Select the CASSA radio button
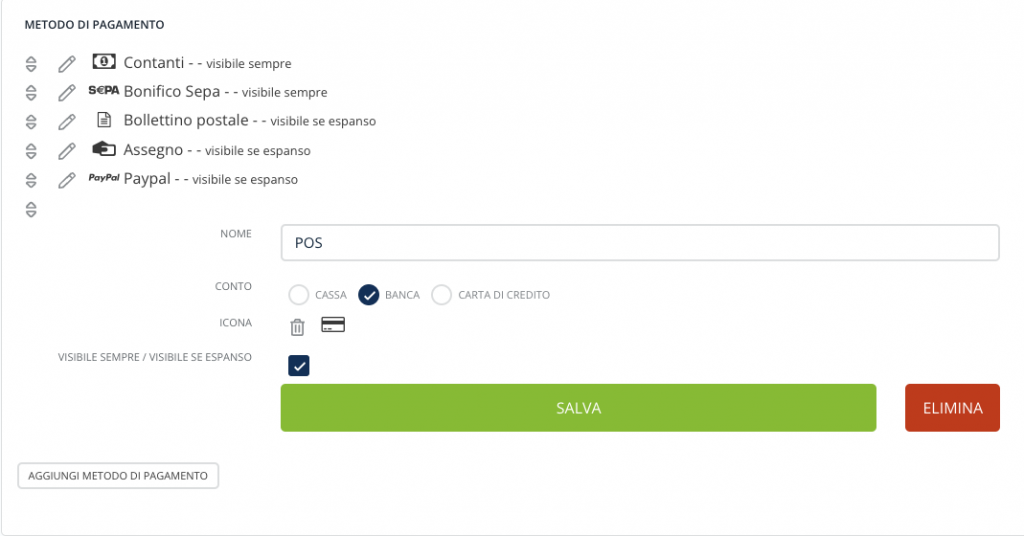This screenshot has height=536, width=1024. [x=298, y=295]
